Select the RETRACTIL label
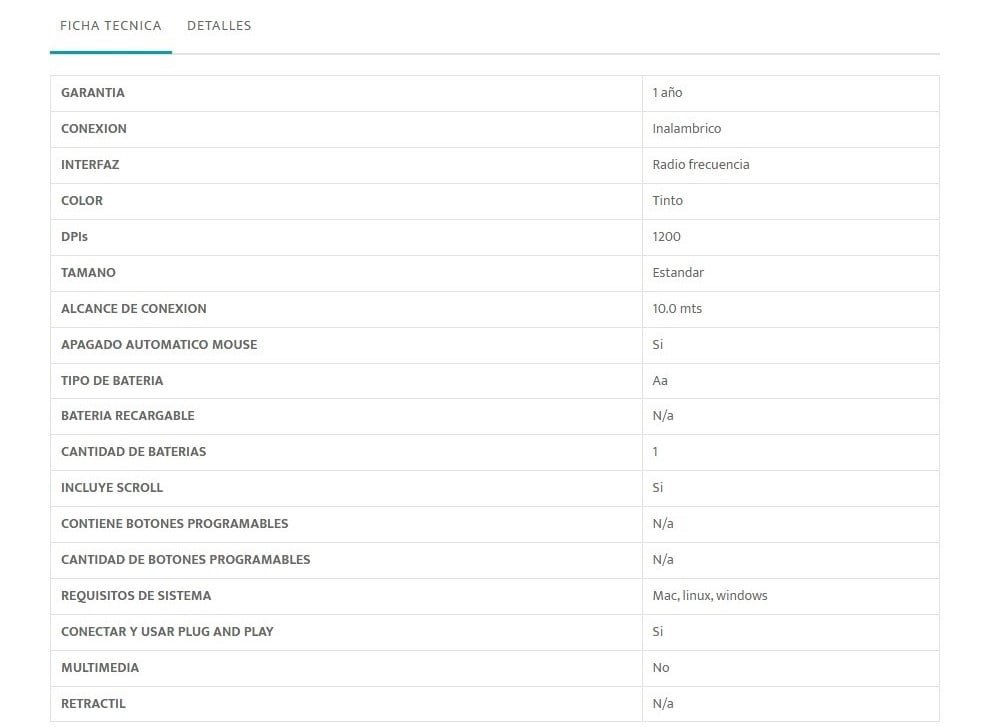990x727 pixels. [x=93, y=704]
